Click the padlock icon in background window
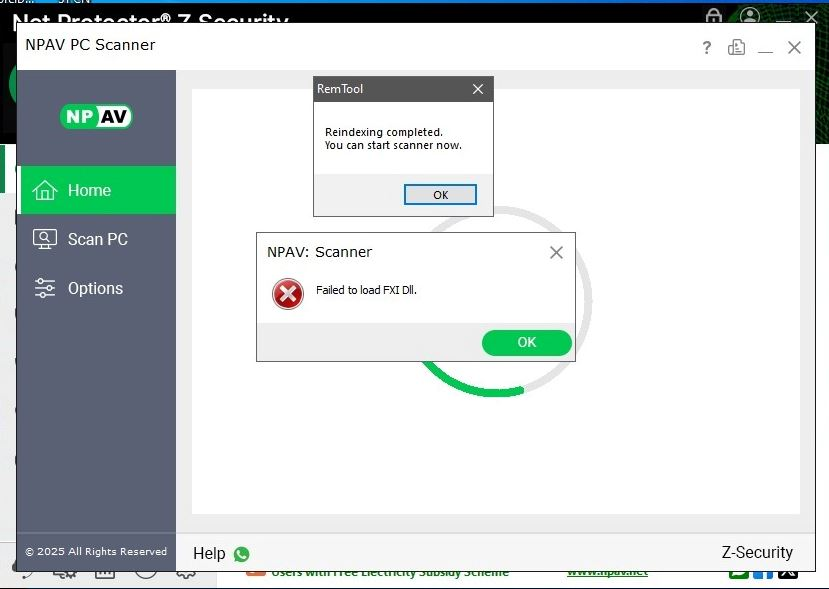Image resolution: width=829 pixels, height=589 pixels. point(713,16)
